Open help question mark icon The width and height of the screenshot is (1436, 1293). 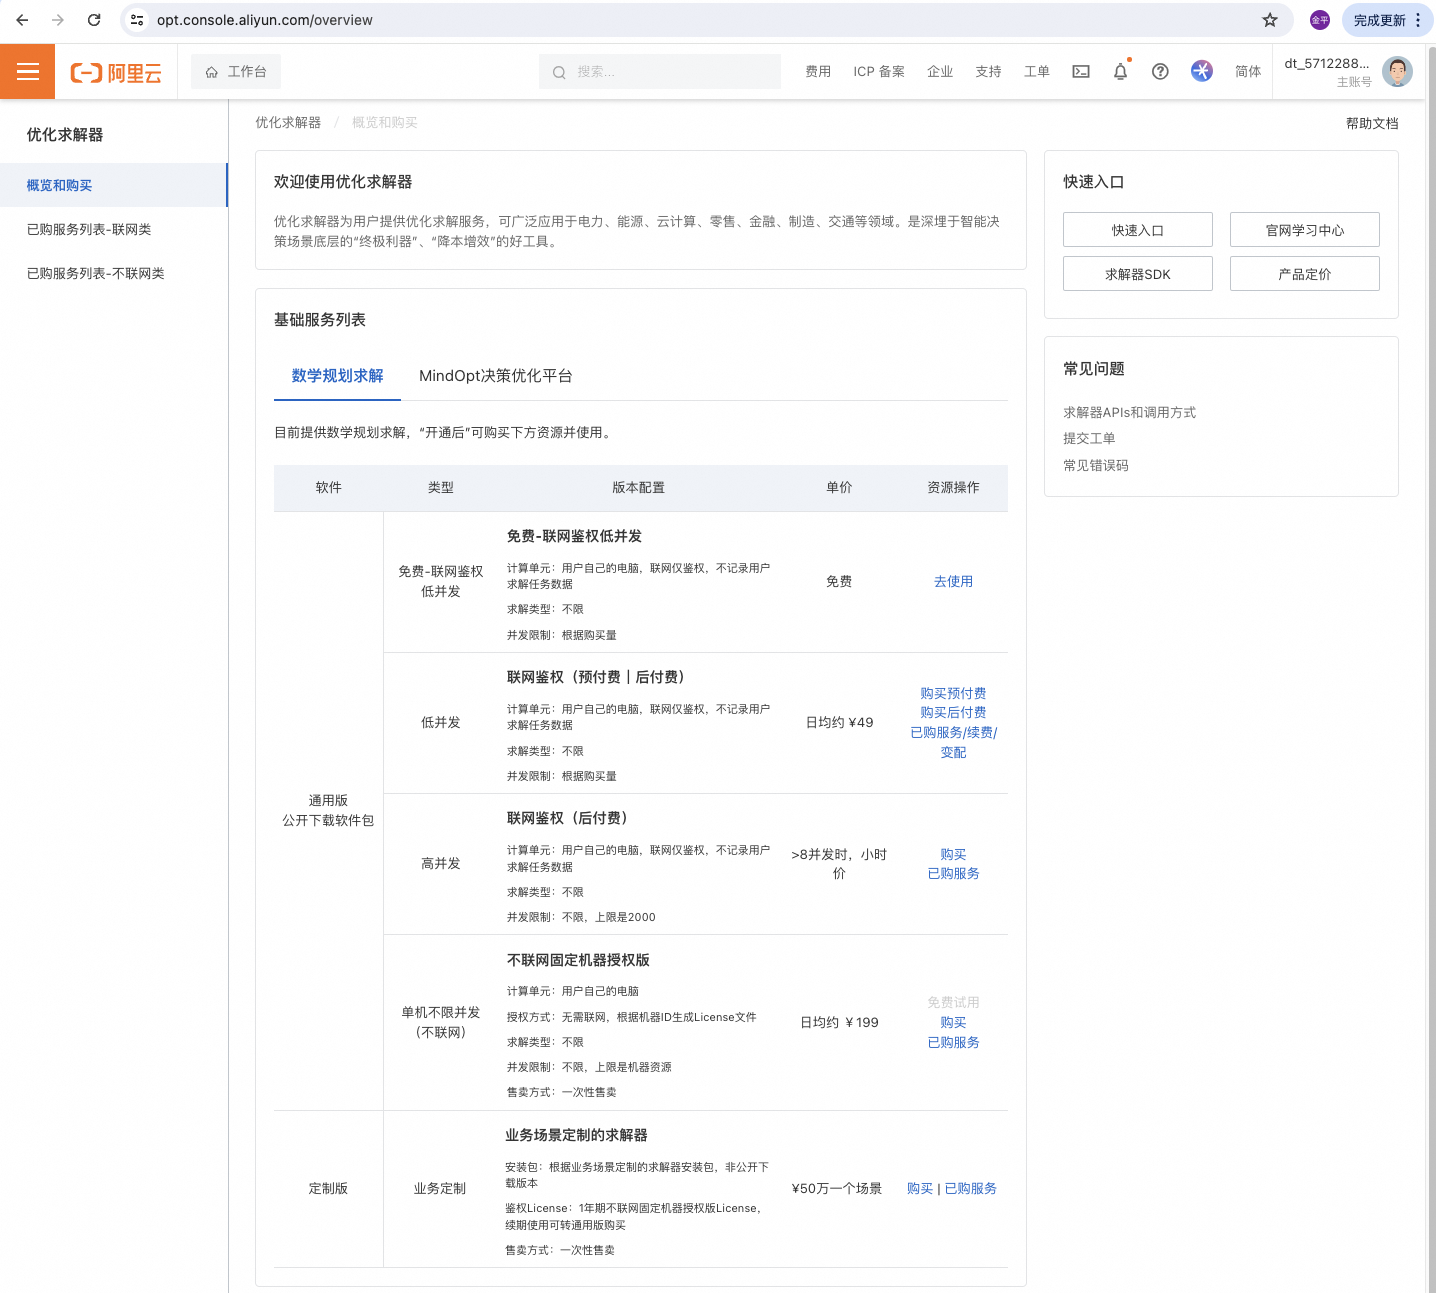pyautogui.click(x=1160, y=72)
